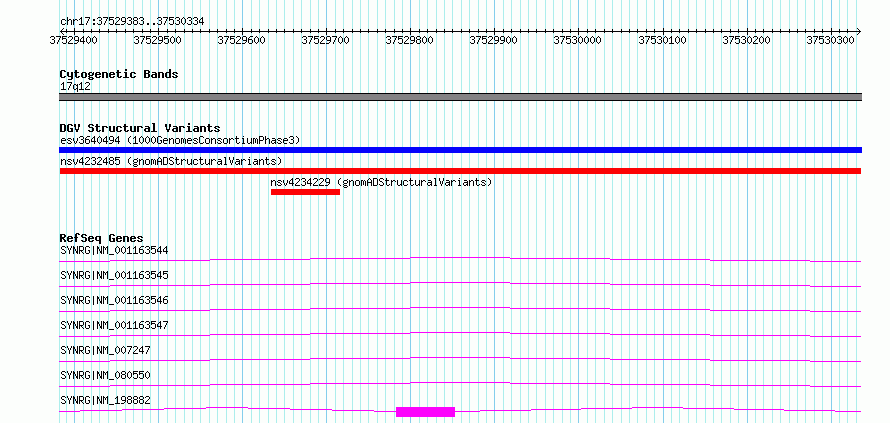Image resolution: width=890 pixels, height=423 pixels.
Task: Open variant nsv4232485 label
Action: [x=171, y=161]
